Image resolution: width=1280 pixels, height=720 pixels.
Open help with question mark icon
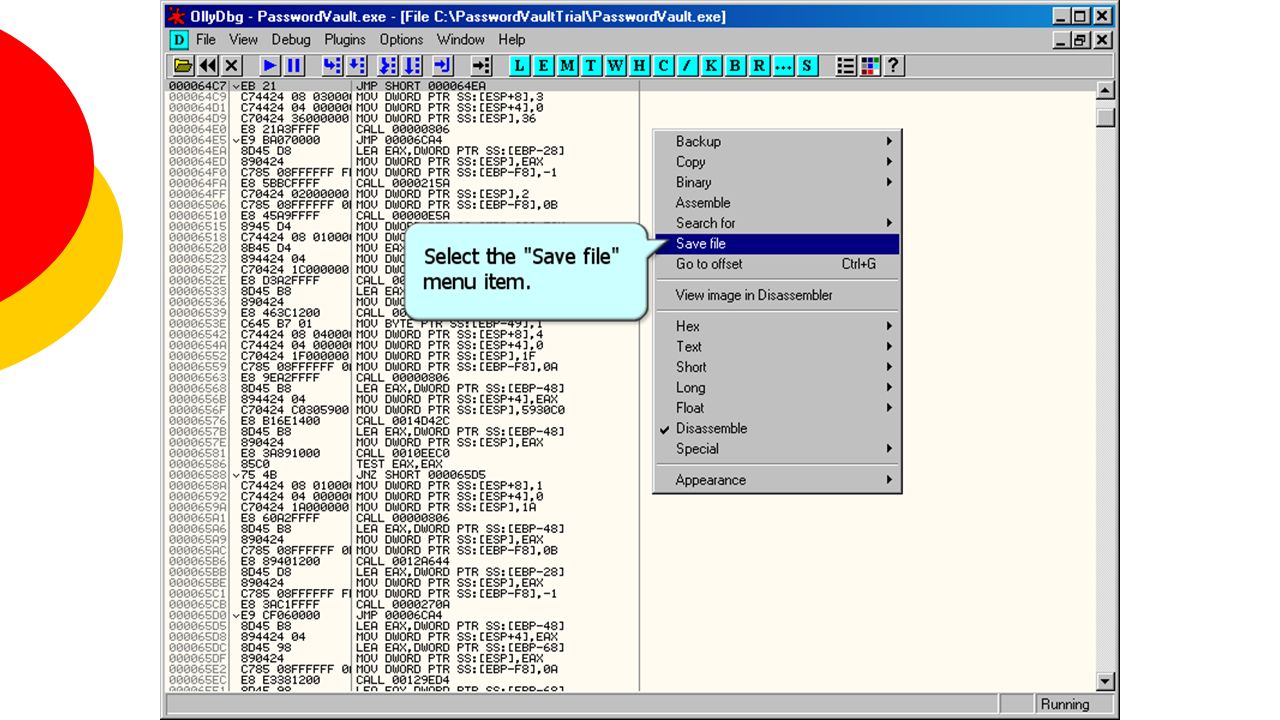tap(894, 66)
